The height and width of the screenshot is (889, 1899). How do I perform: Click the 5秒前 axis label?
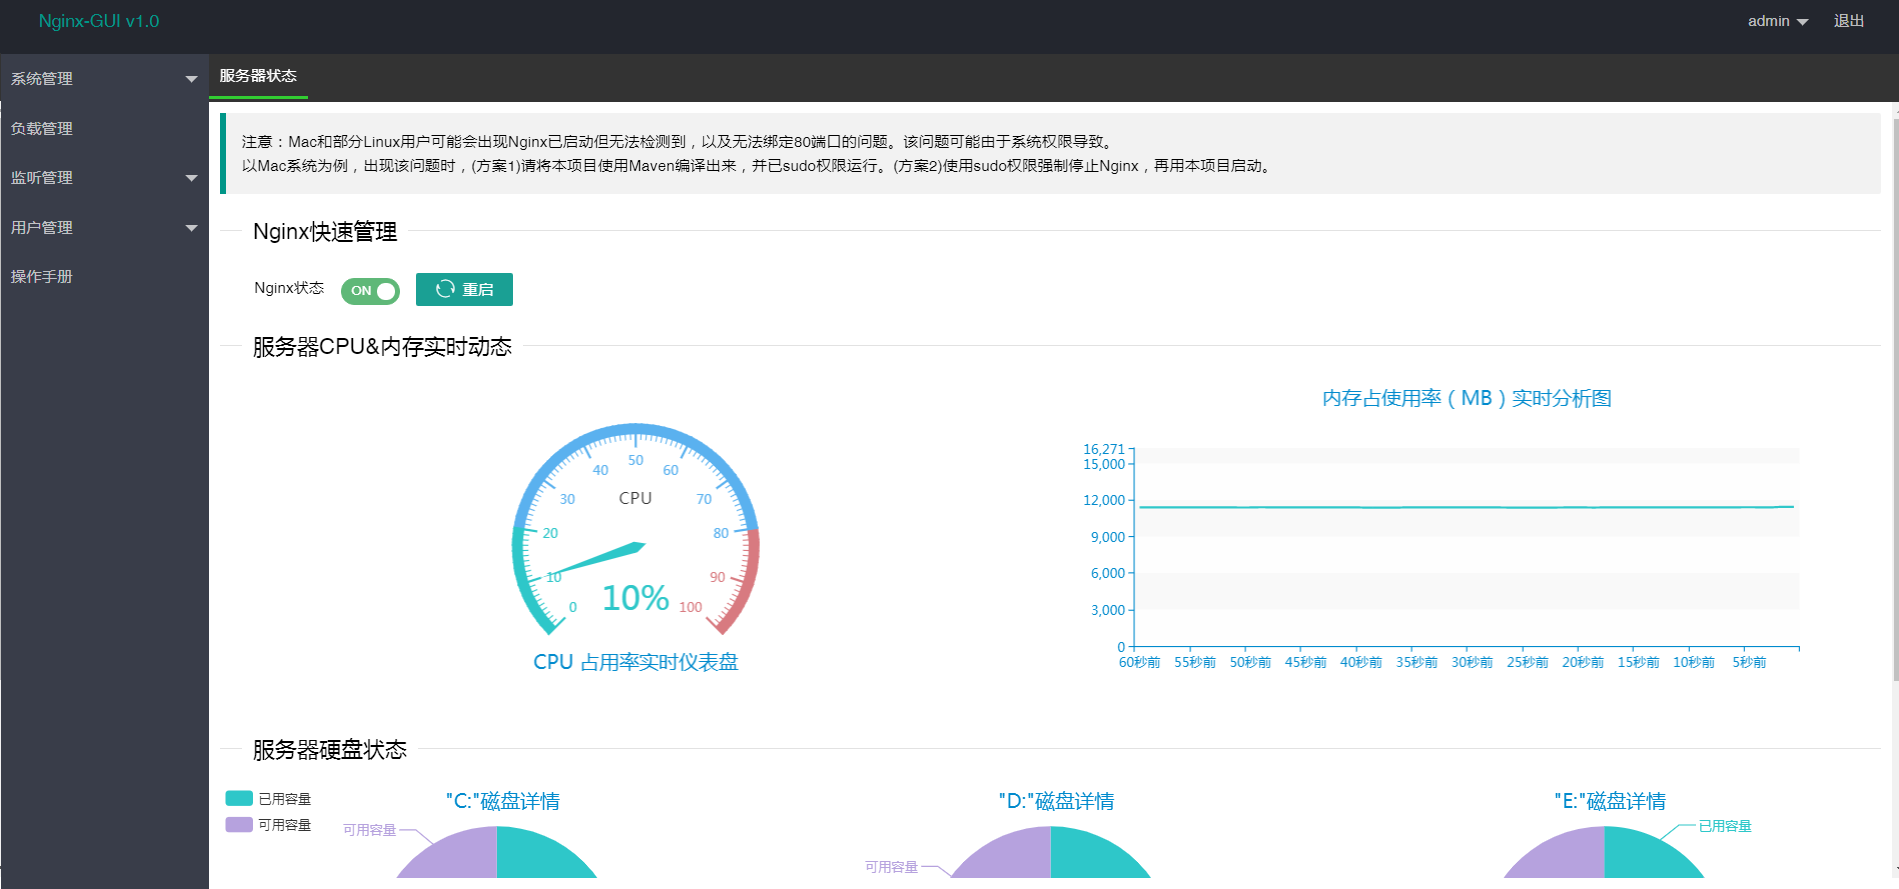tap(1749, 662)
